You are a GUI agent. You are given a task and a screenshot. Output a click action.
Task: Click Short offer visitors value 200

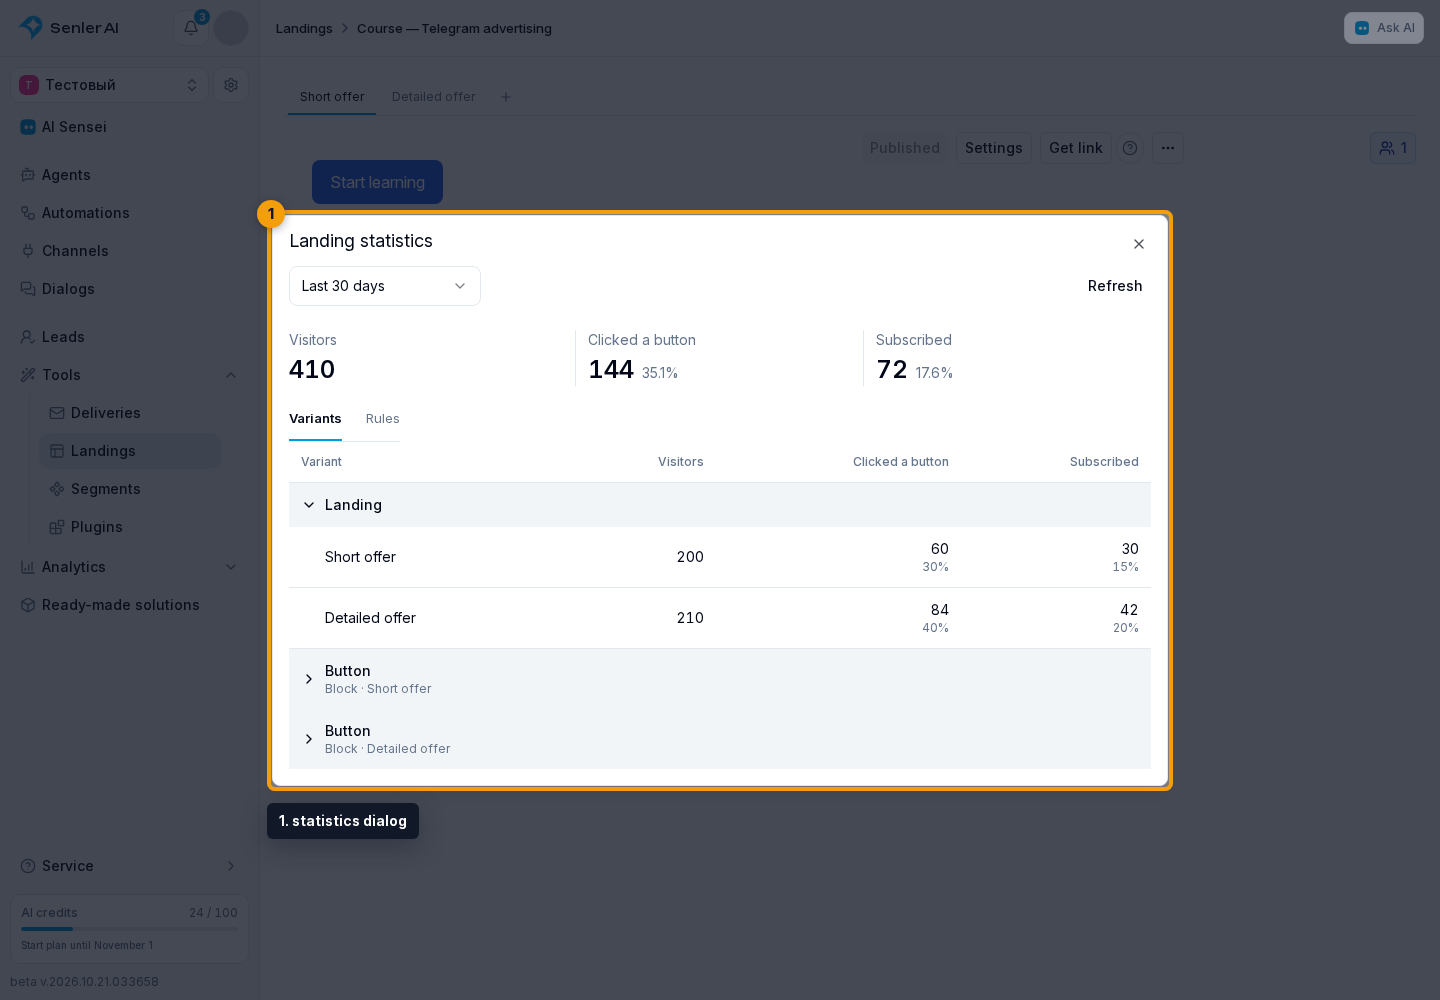tap(690, 557)
